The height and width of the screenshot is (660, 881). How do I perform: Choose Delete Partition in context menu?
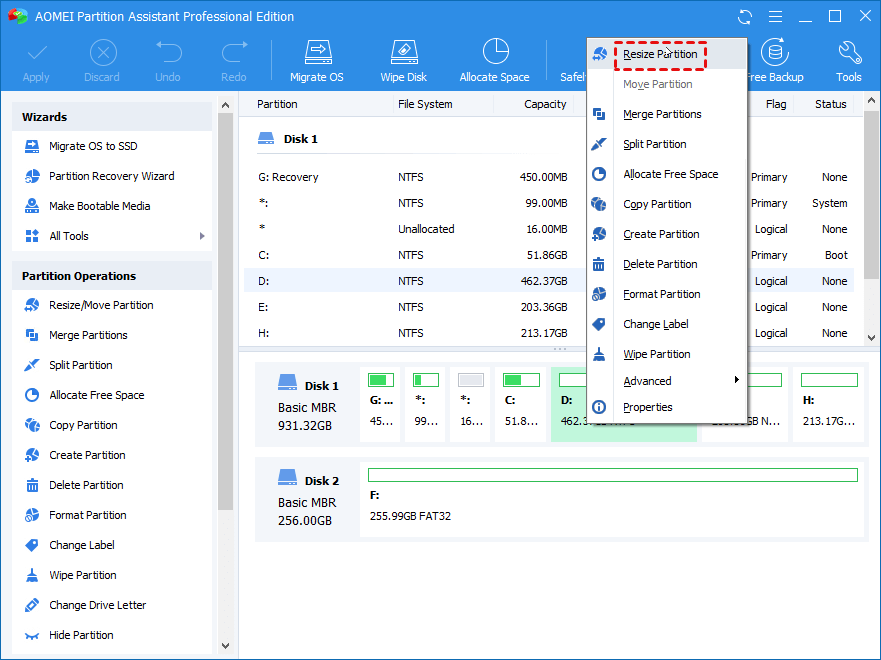tap(666, 264)
